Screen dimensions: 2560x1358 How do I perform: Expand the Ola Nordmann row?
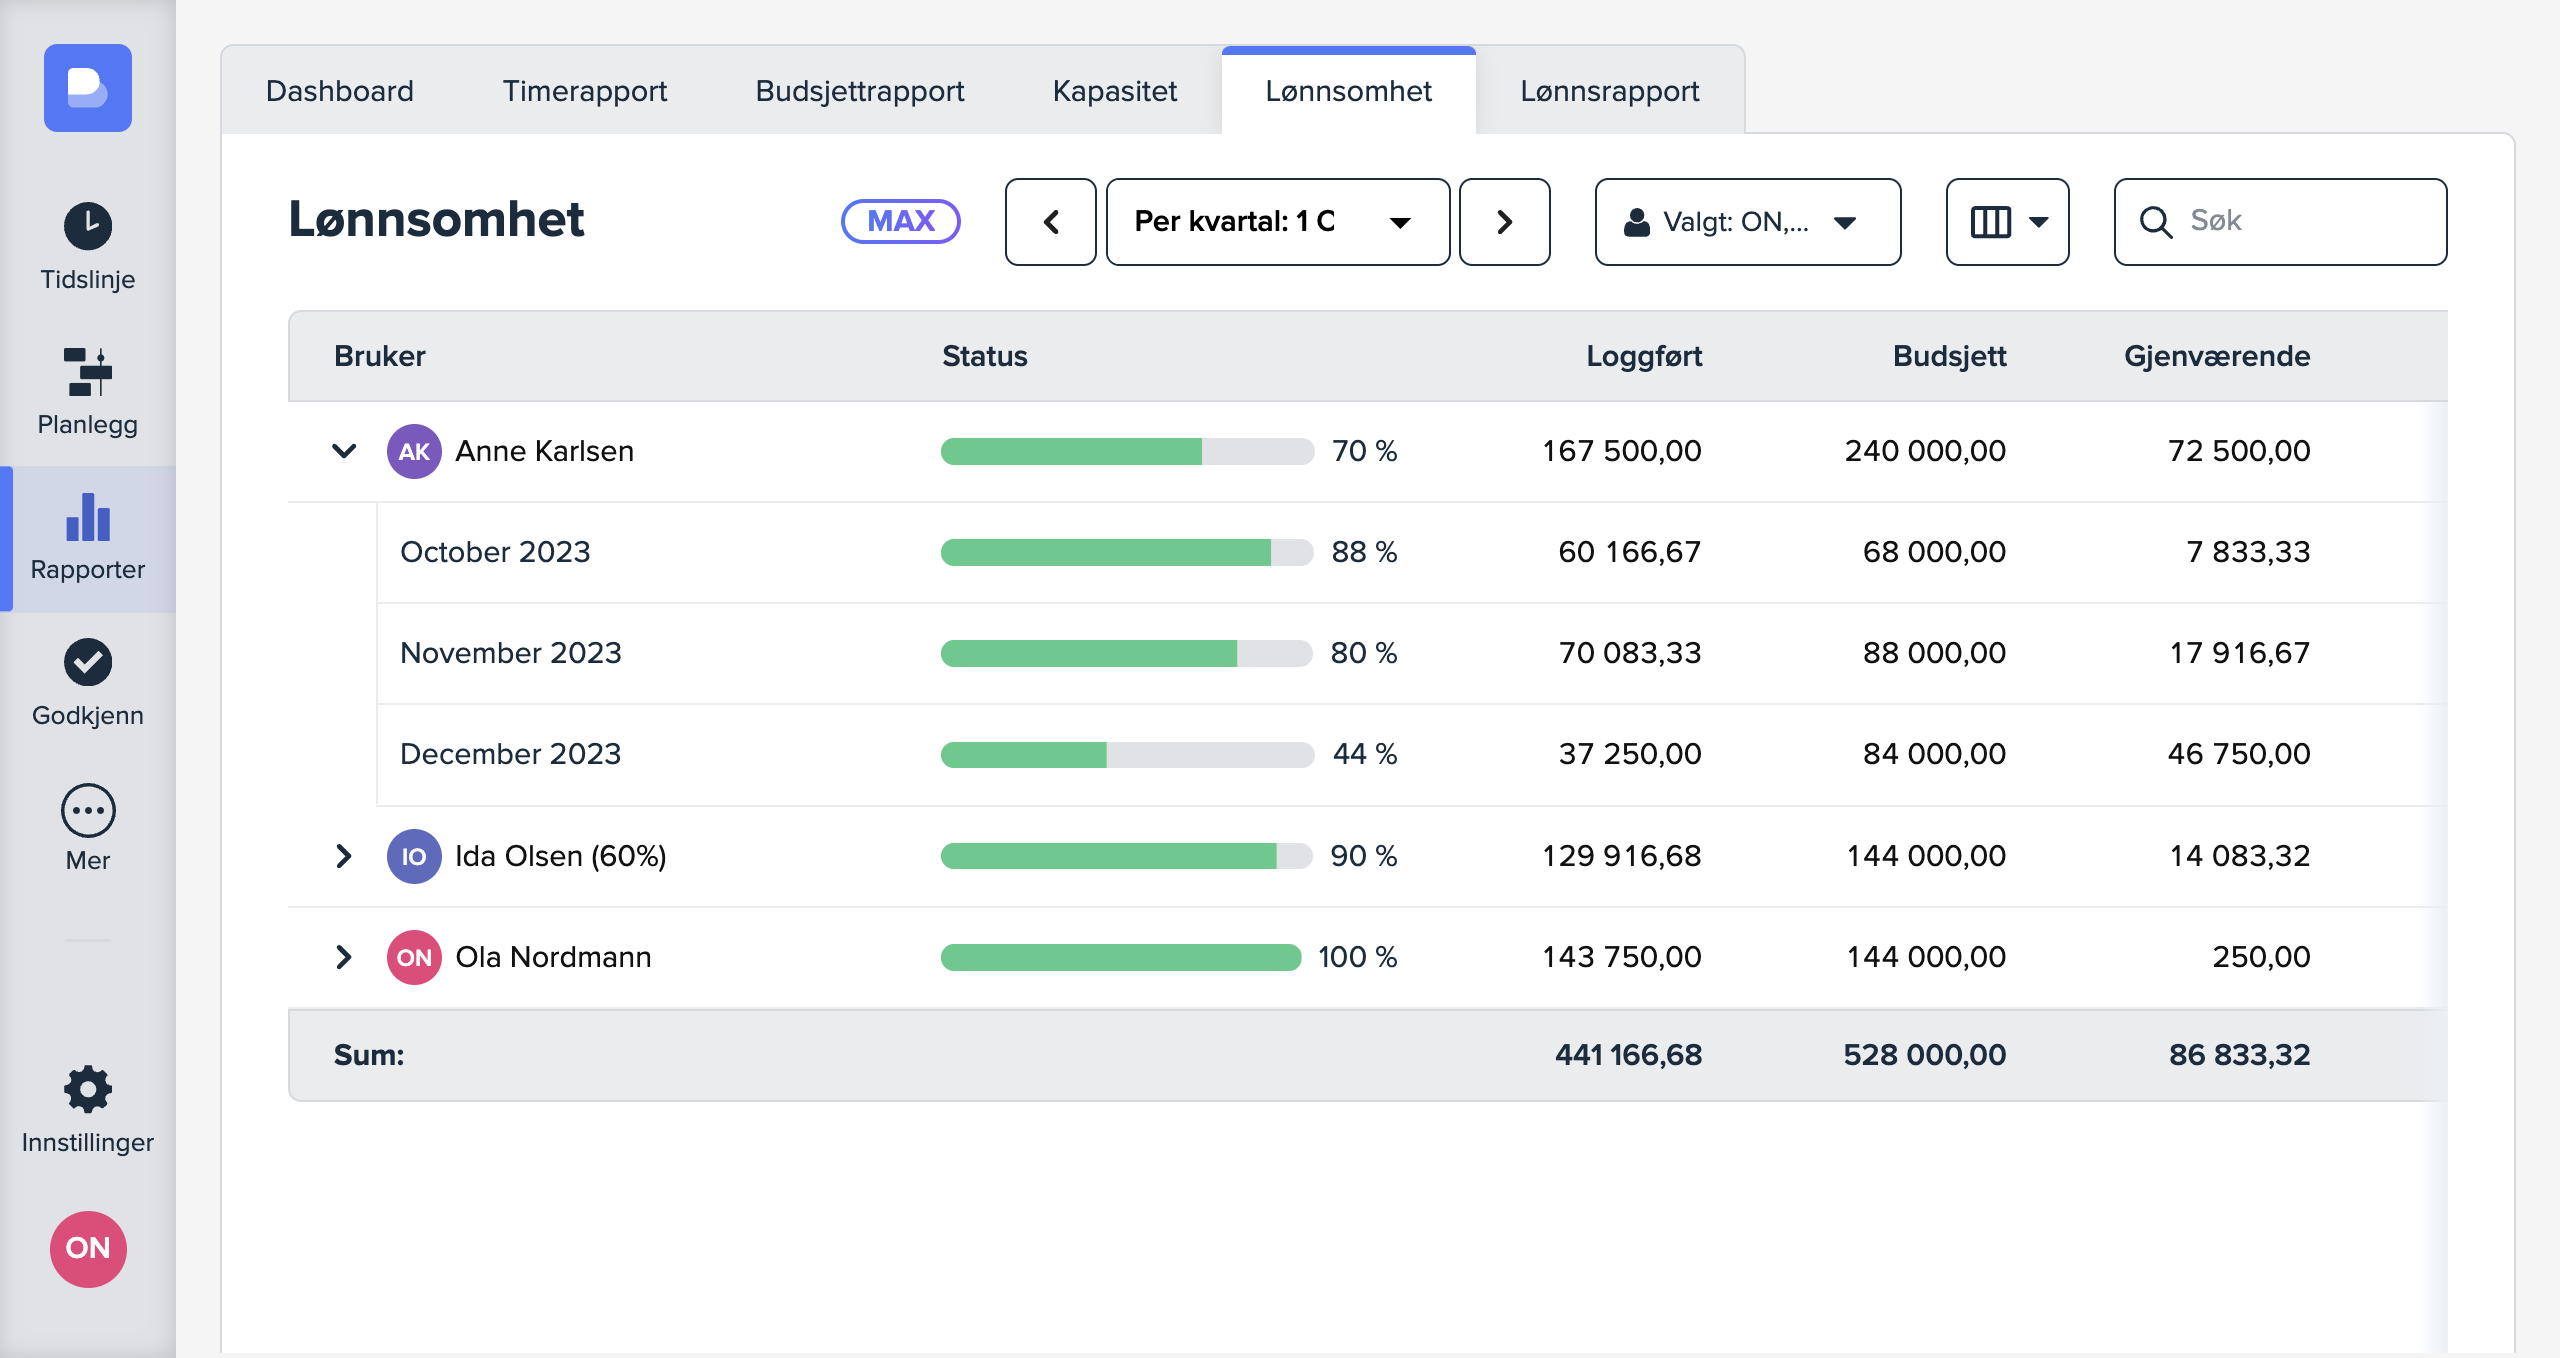click(x=344, y=957)
